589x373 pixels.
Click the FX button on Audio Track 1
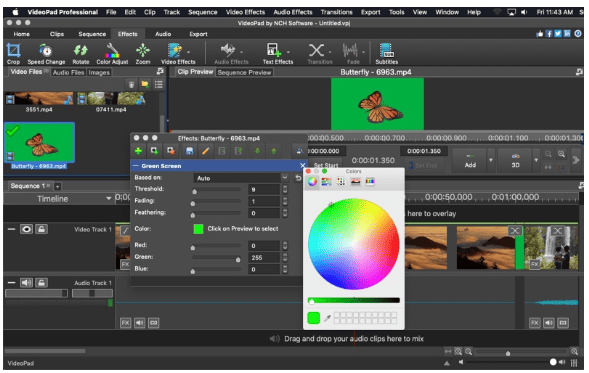125,323
